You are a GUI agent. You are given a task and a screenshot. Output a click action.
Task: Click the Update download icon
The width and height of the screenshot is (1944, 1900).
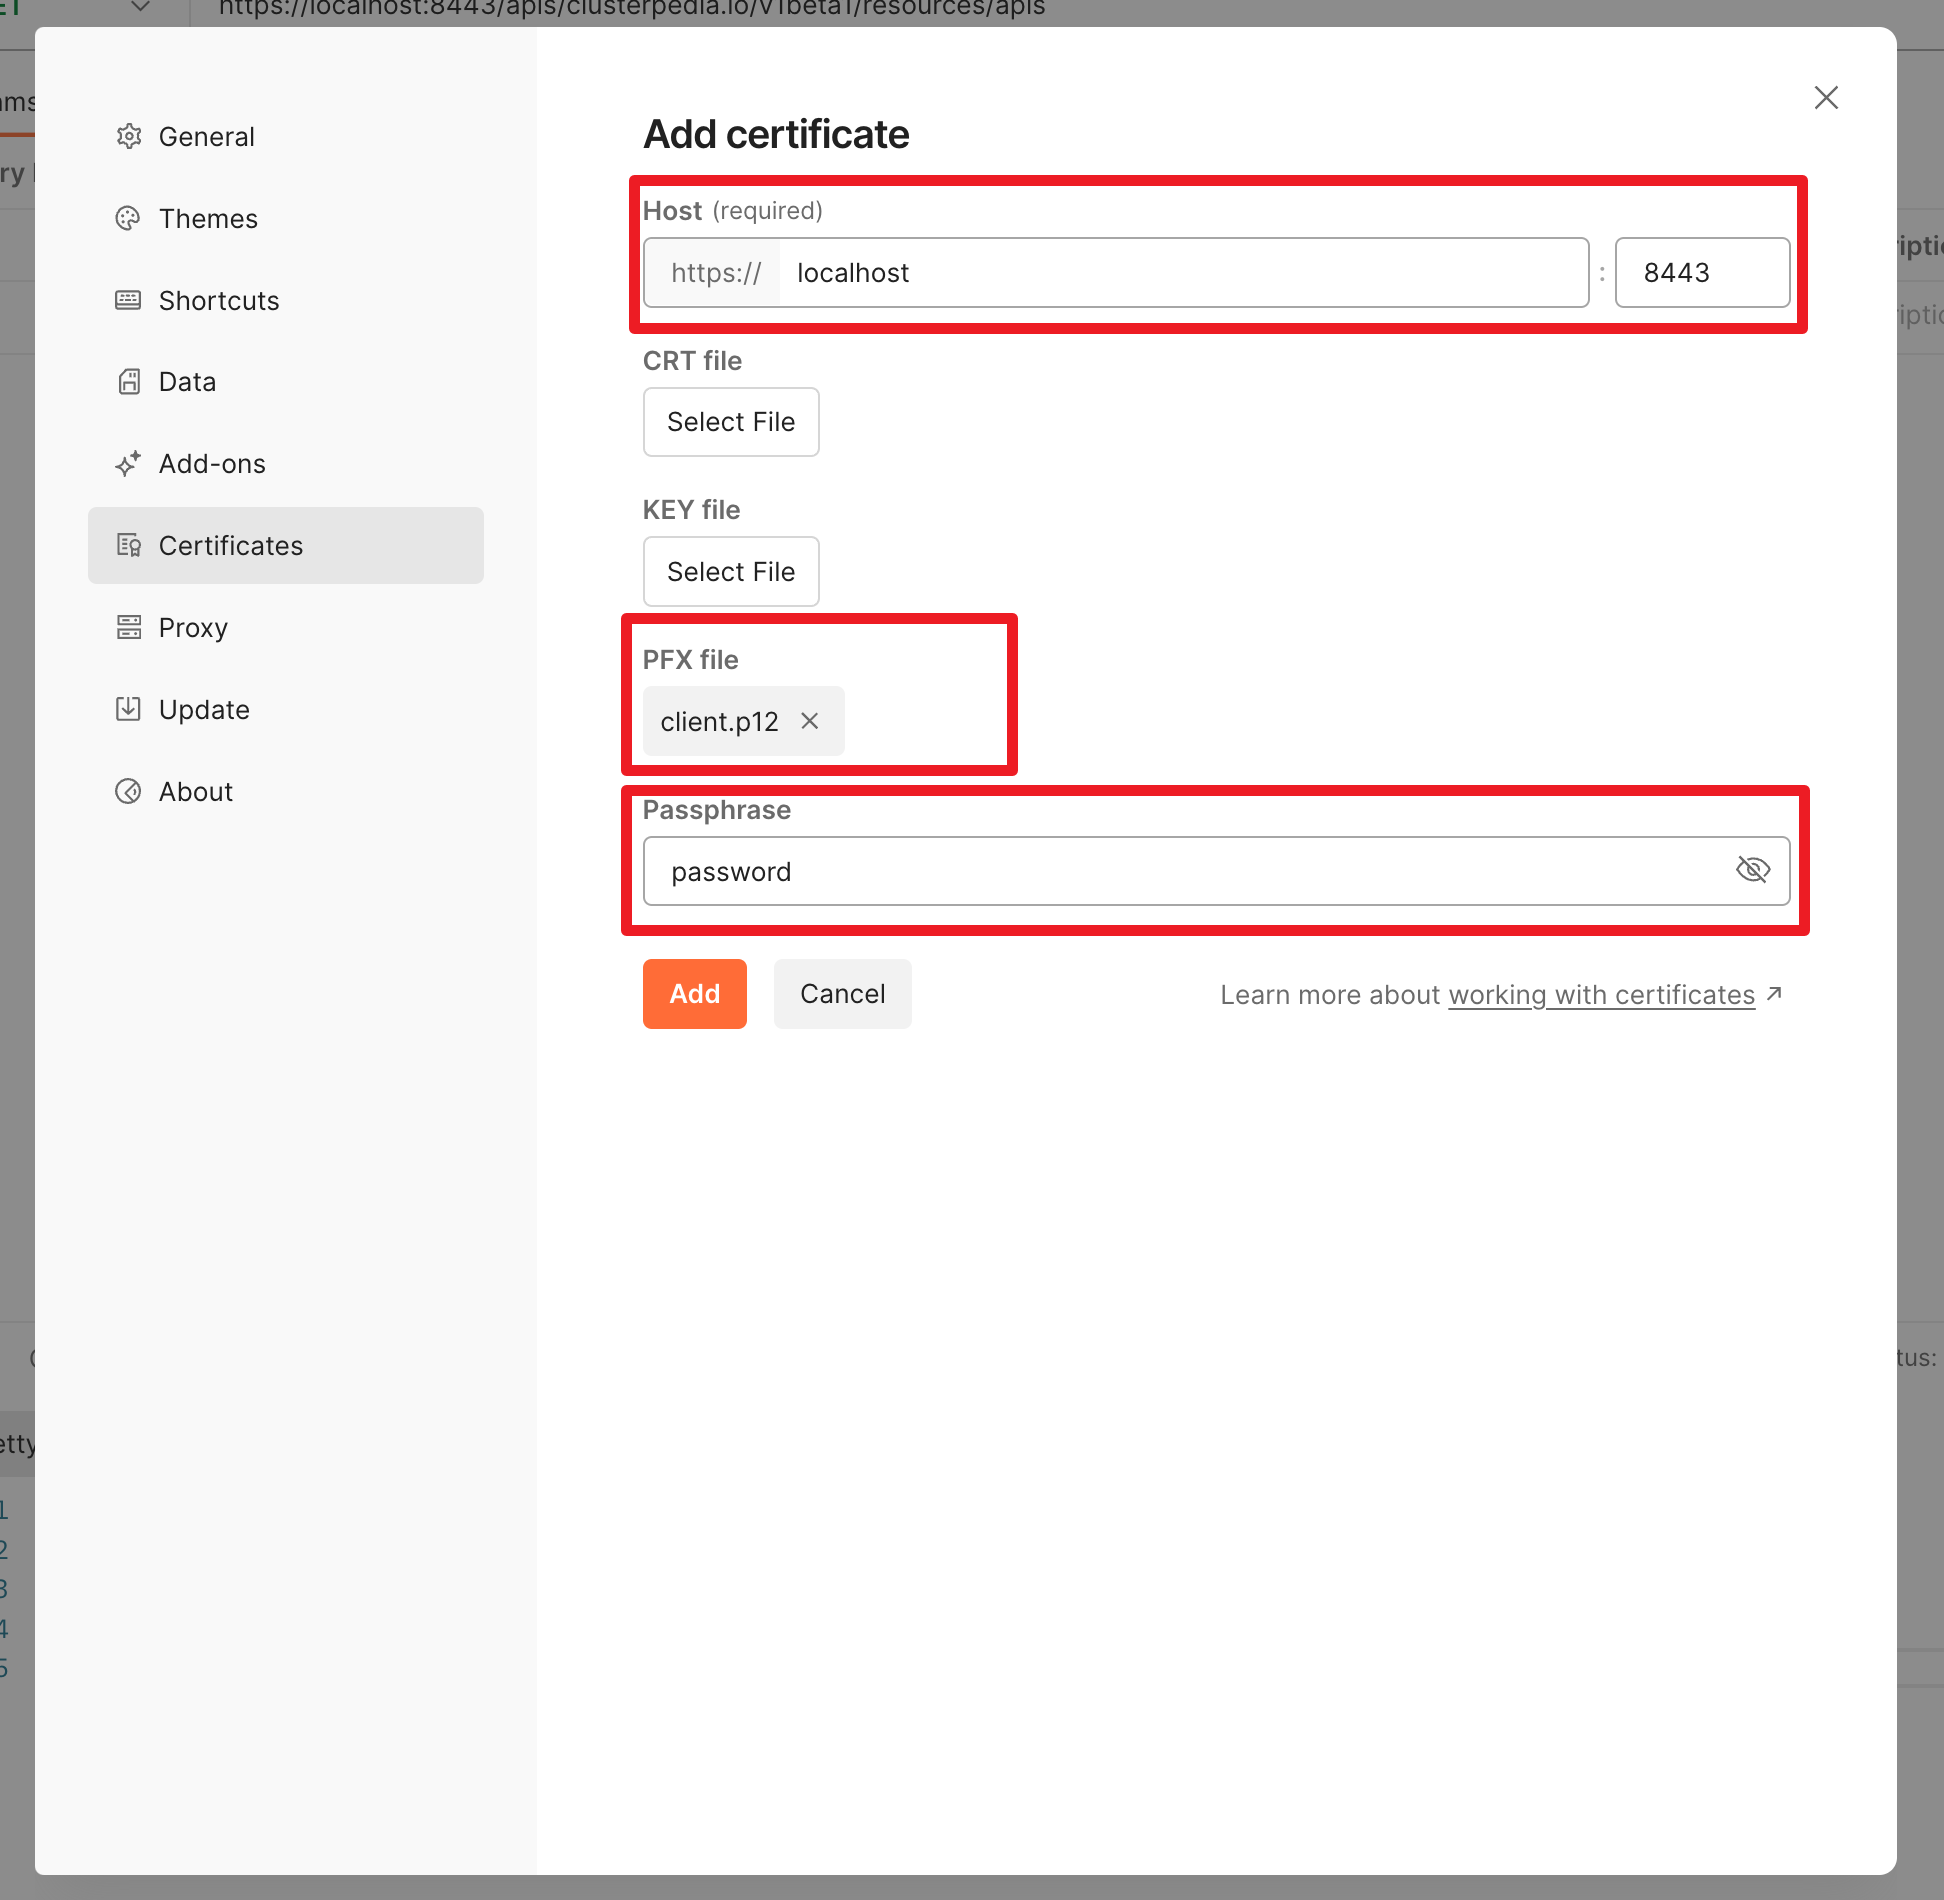[129, 709]
